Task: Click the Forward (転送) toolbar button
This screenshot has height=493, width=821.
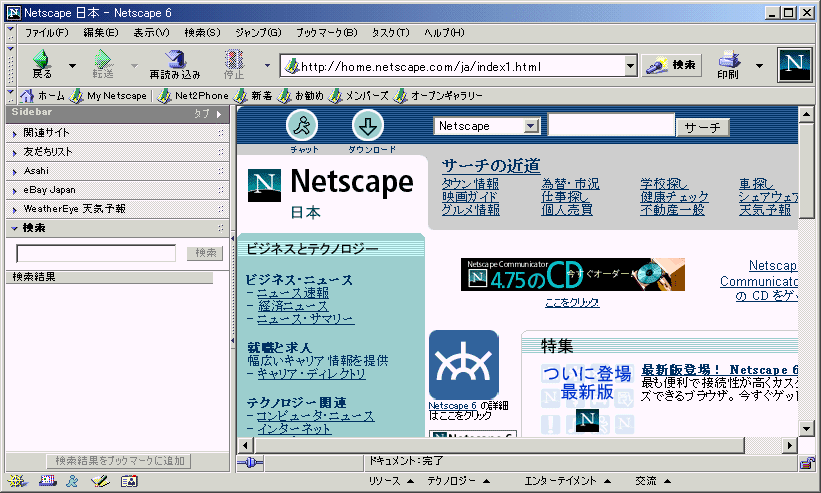Action: point(103,64)
